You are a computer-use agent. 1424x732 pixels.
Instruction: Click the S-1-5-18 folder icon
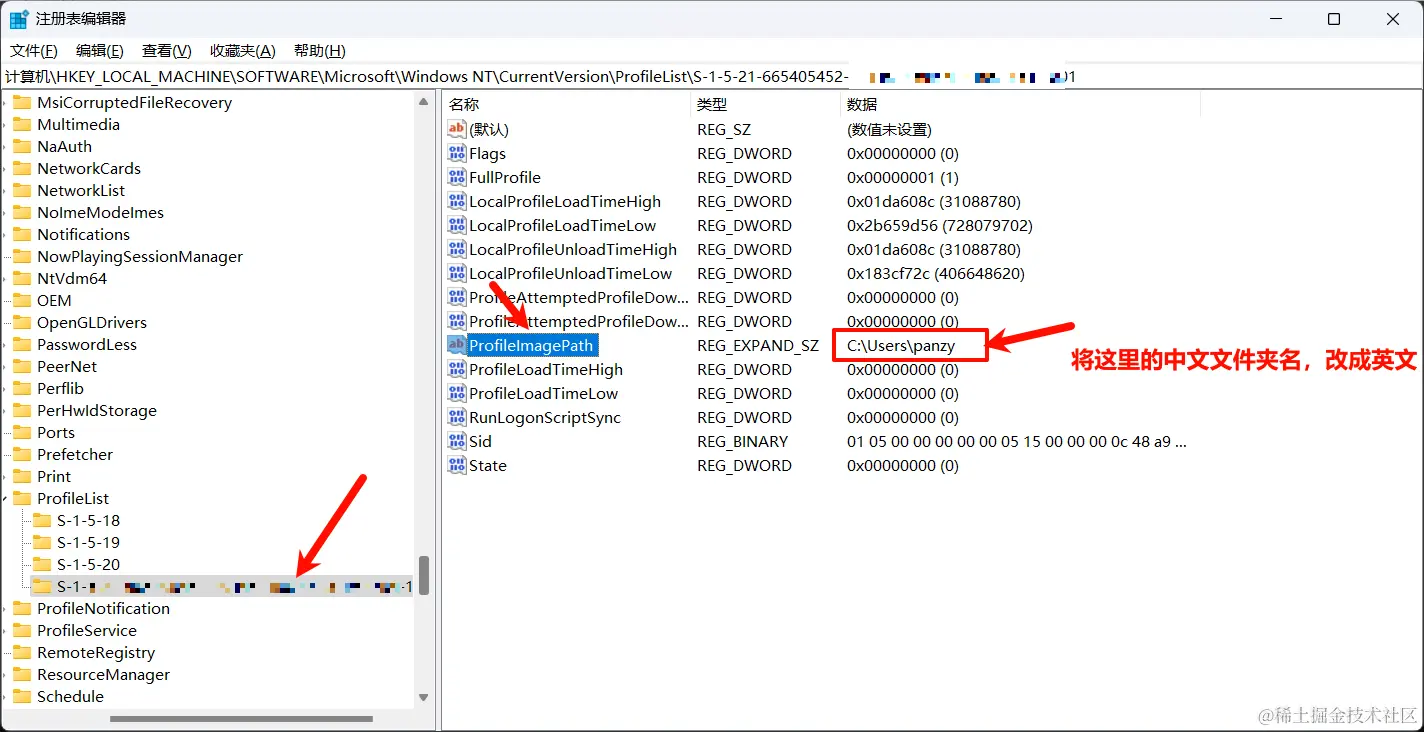42,520
